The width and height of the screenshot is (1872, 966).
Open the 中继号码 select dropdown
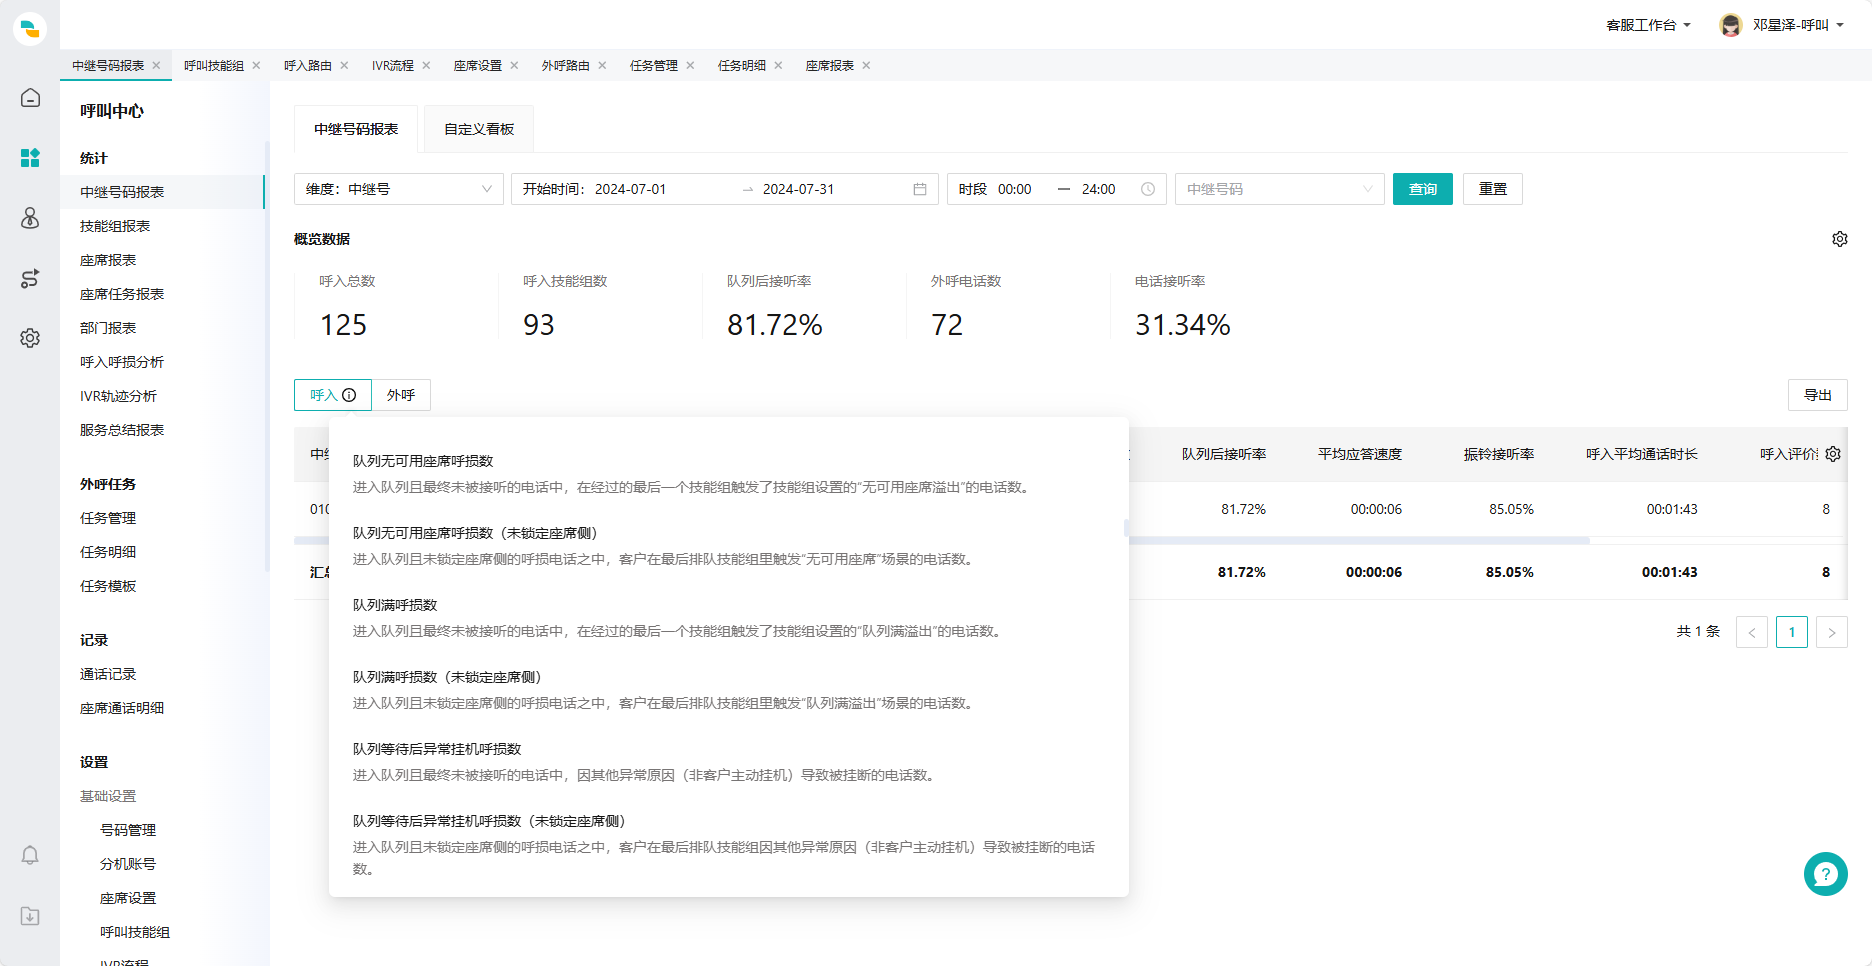point(1279,189)
